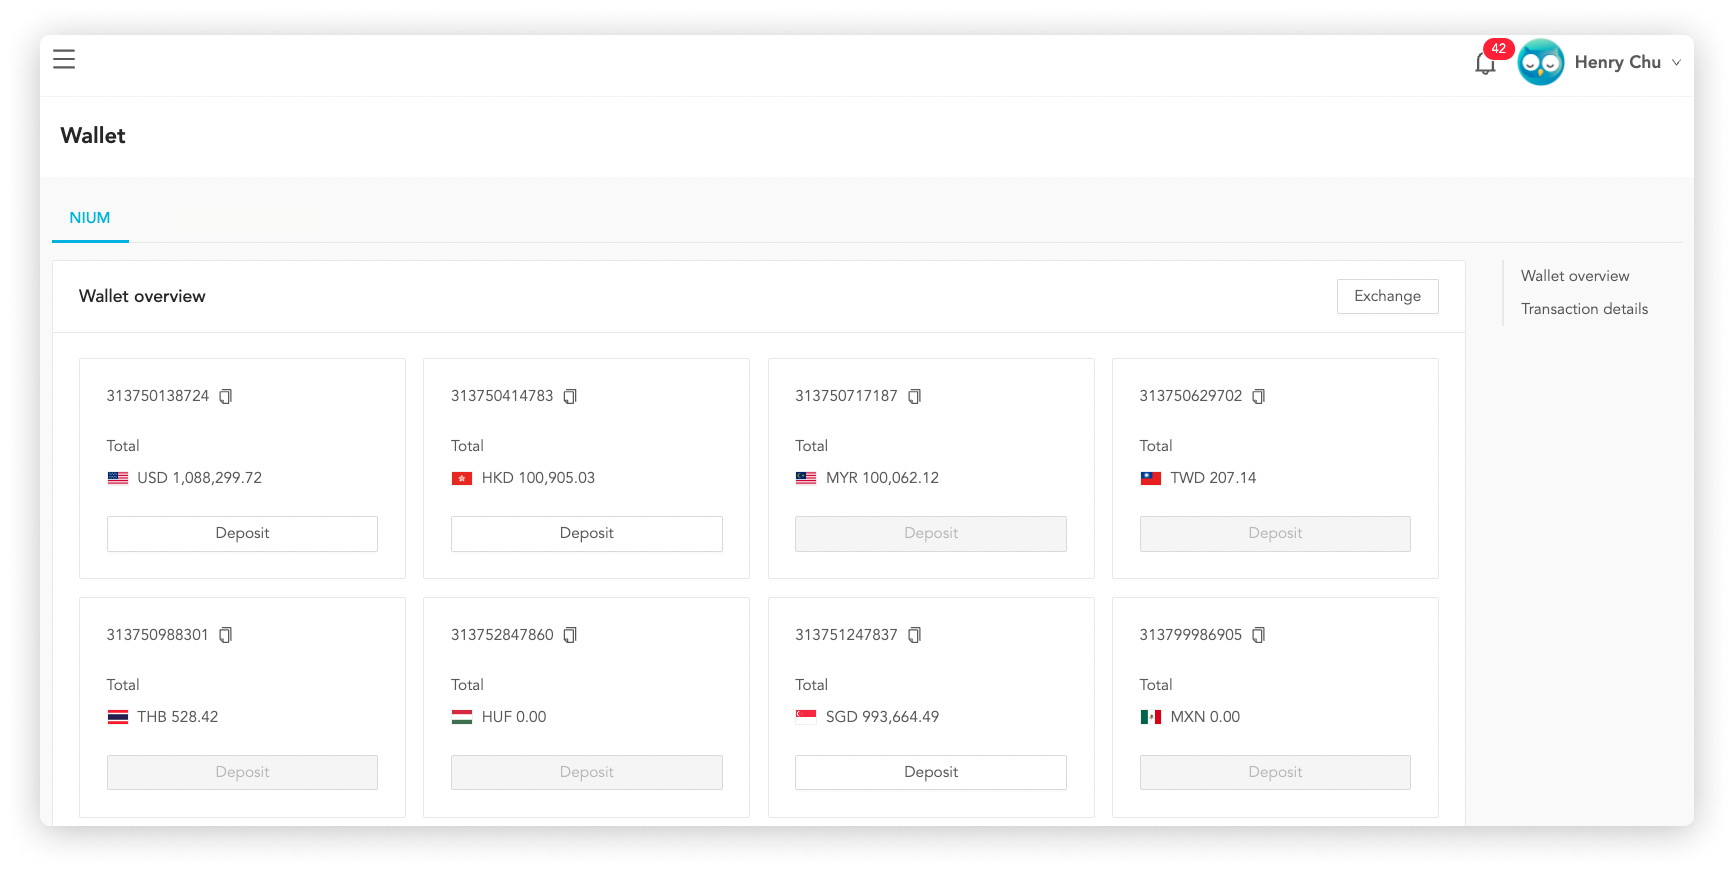Select the HKD 100,905.03 balance
Image resolution: width=1734 pixels, height=871 pixels.
coord(538,478)
